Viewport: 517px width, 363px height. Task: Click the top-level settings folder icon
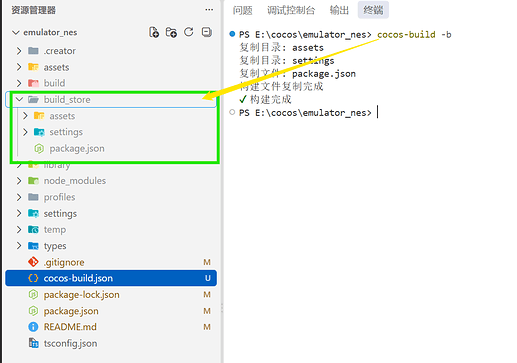pos(33,213)
